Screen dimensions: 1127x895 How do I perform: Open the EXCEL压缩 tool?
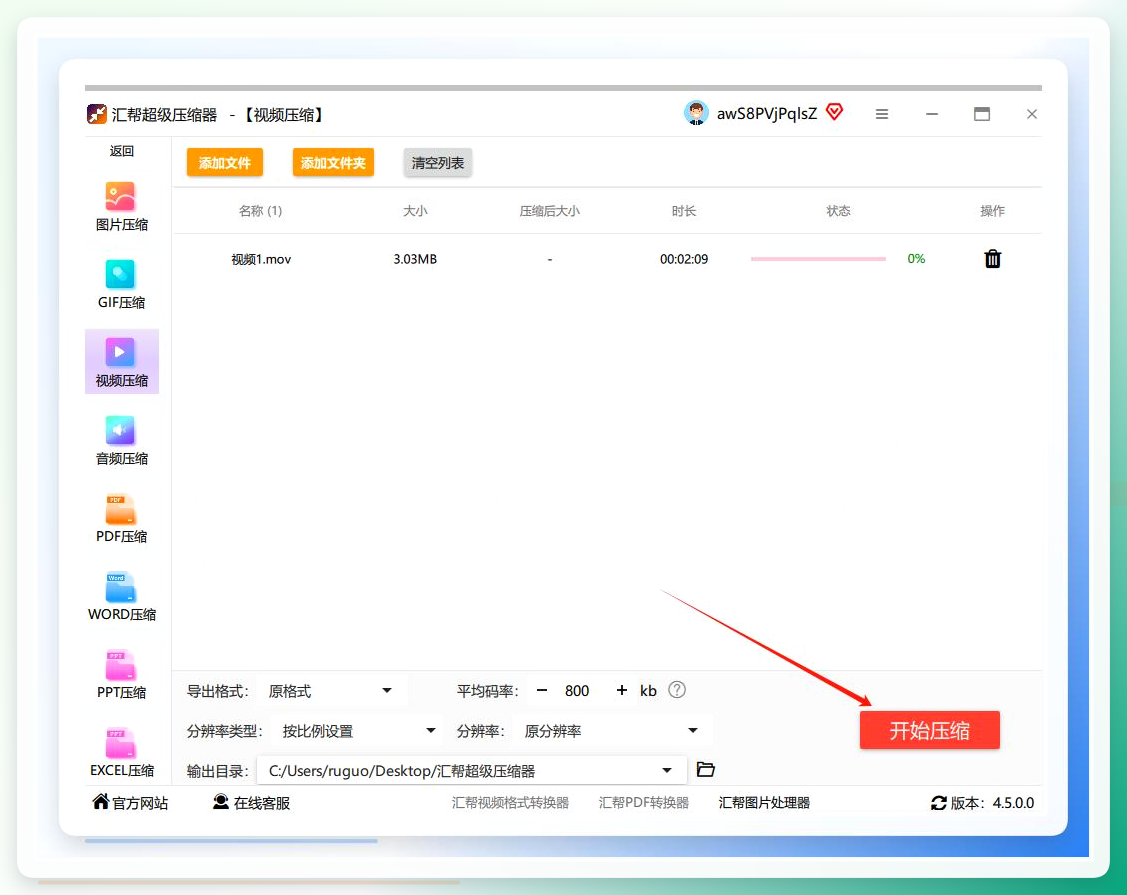click(x=121, y=752)
